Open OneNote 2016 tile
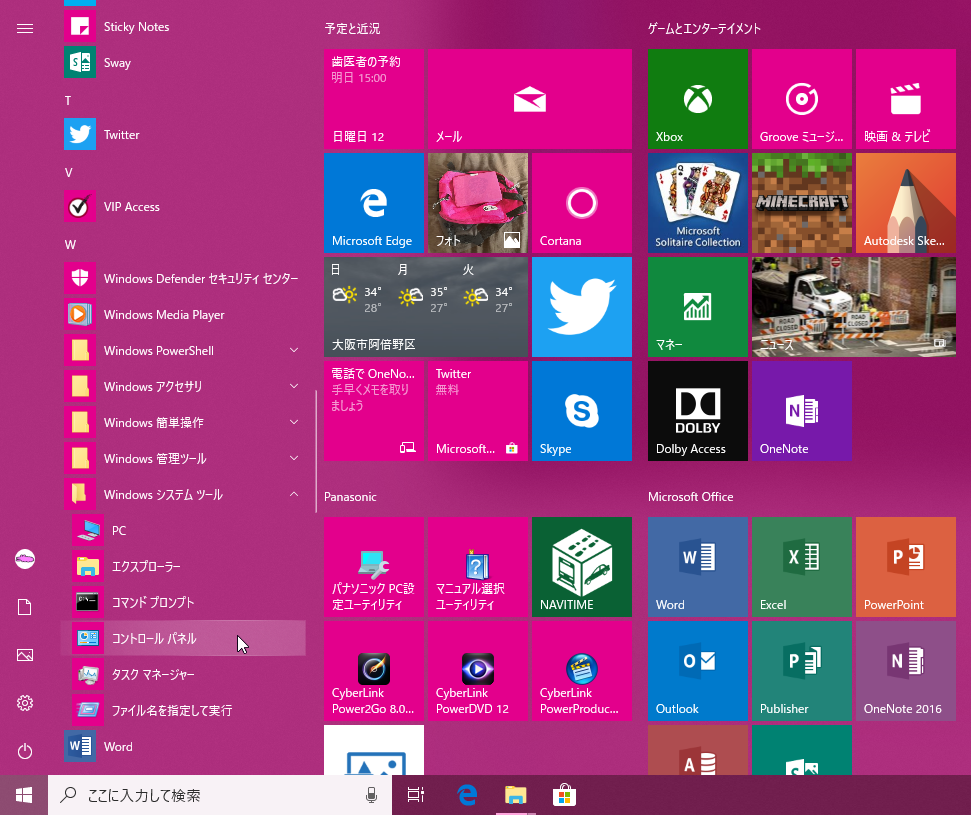The width and height of the screenshot is (971, 815). click(905, 671)
